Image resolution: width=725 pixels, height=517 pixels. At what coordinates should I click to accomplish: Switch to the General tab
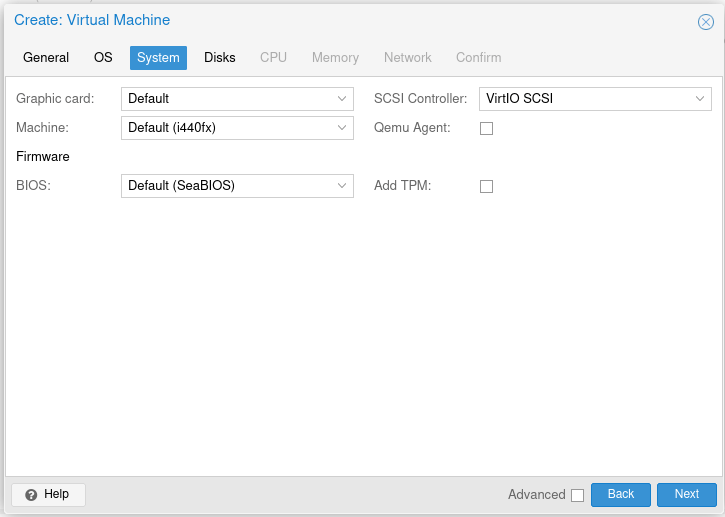(x=46, y=58)
